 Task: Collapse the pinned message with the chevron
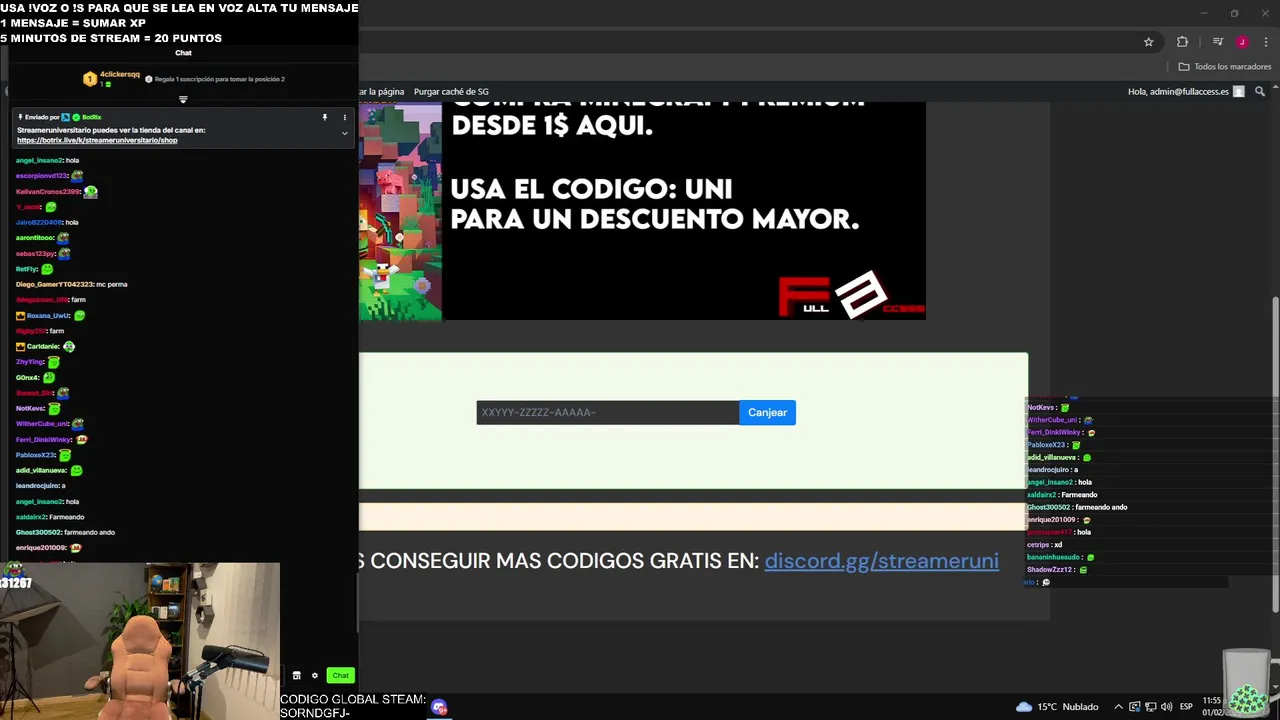344,133
